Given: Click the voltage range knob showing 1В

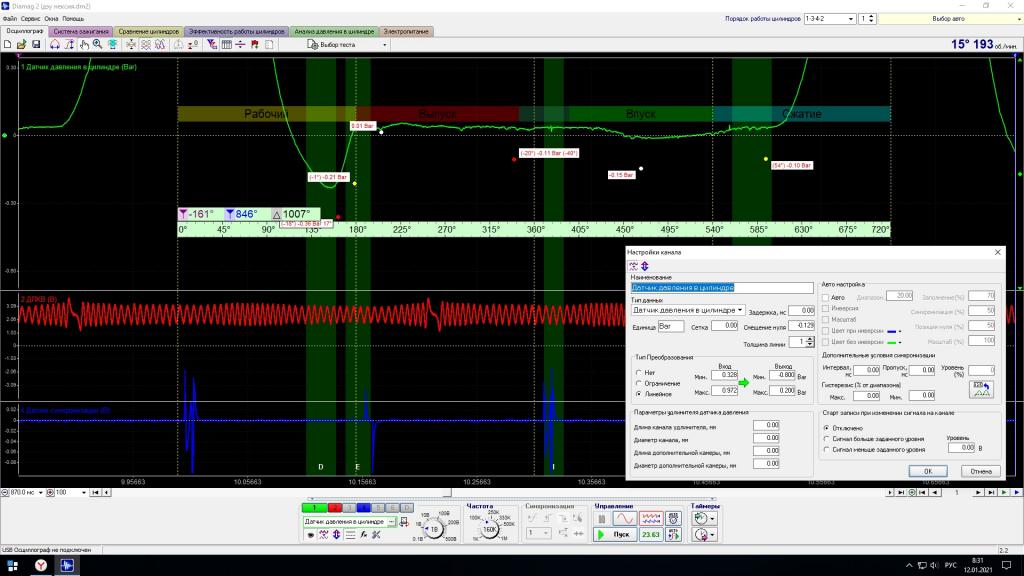Looking at the screenshot, I should [x=434, y=529].
